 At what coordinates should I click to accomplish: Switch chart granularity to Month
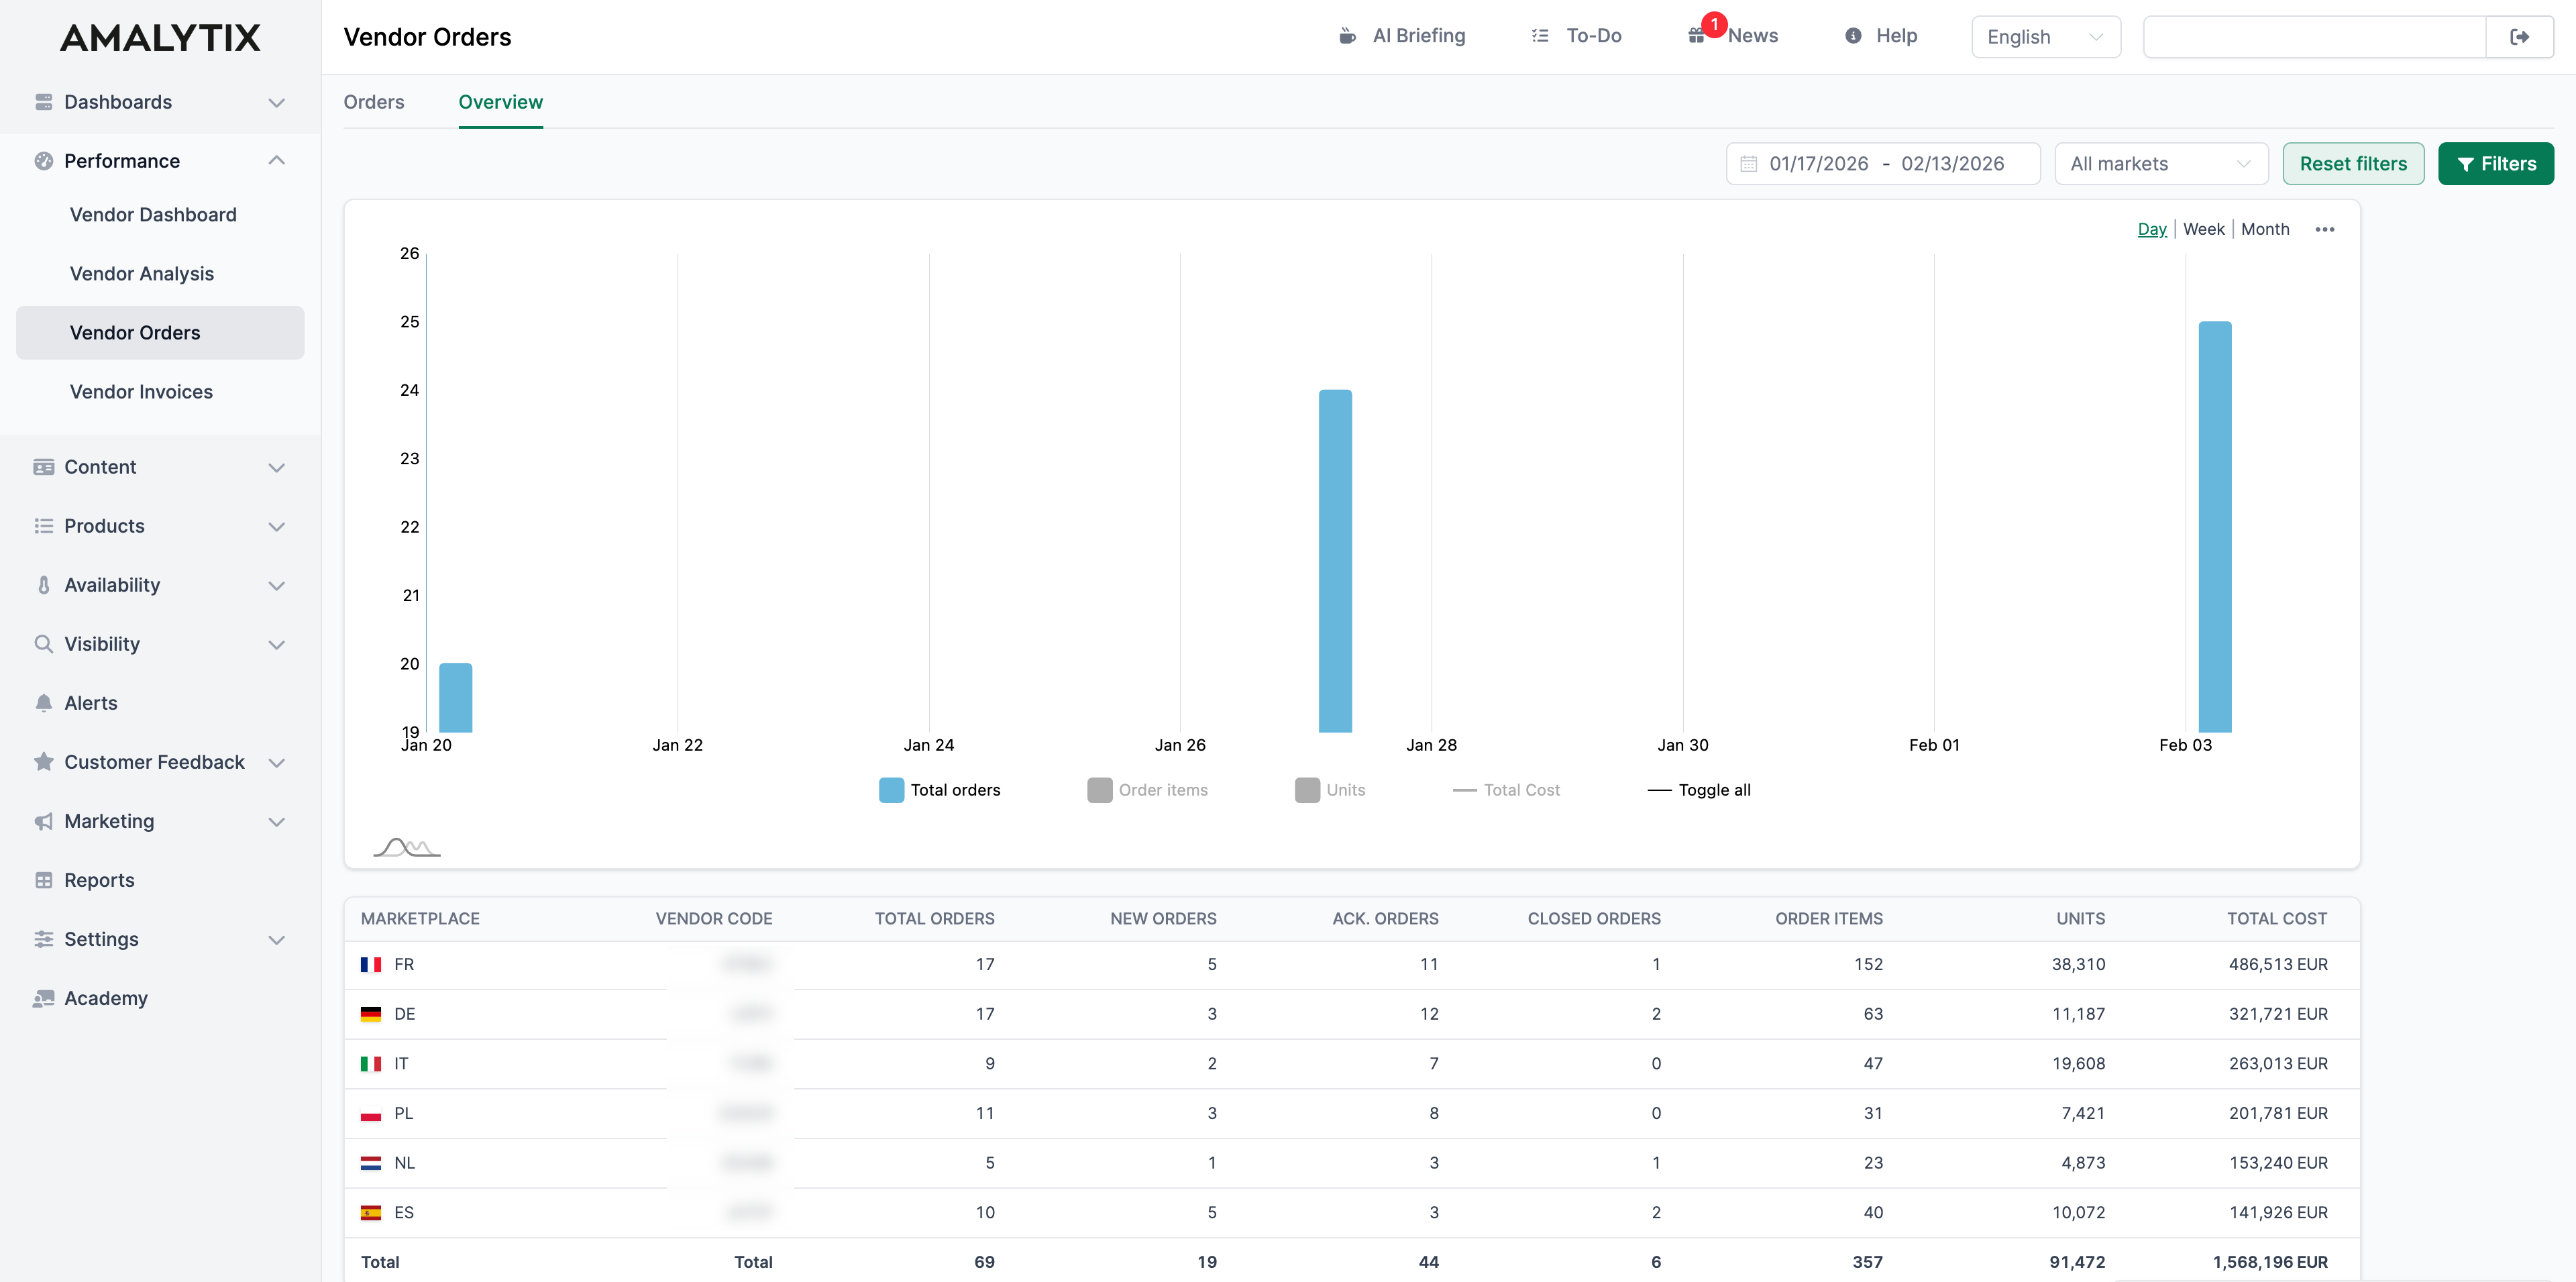pyautogui.click(x=2265, y=228)
